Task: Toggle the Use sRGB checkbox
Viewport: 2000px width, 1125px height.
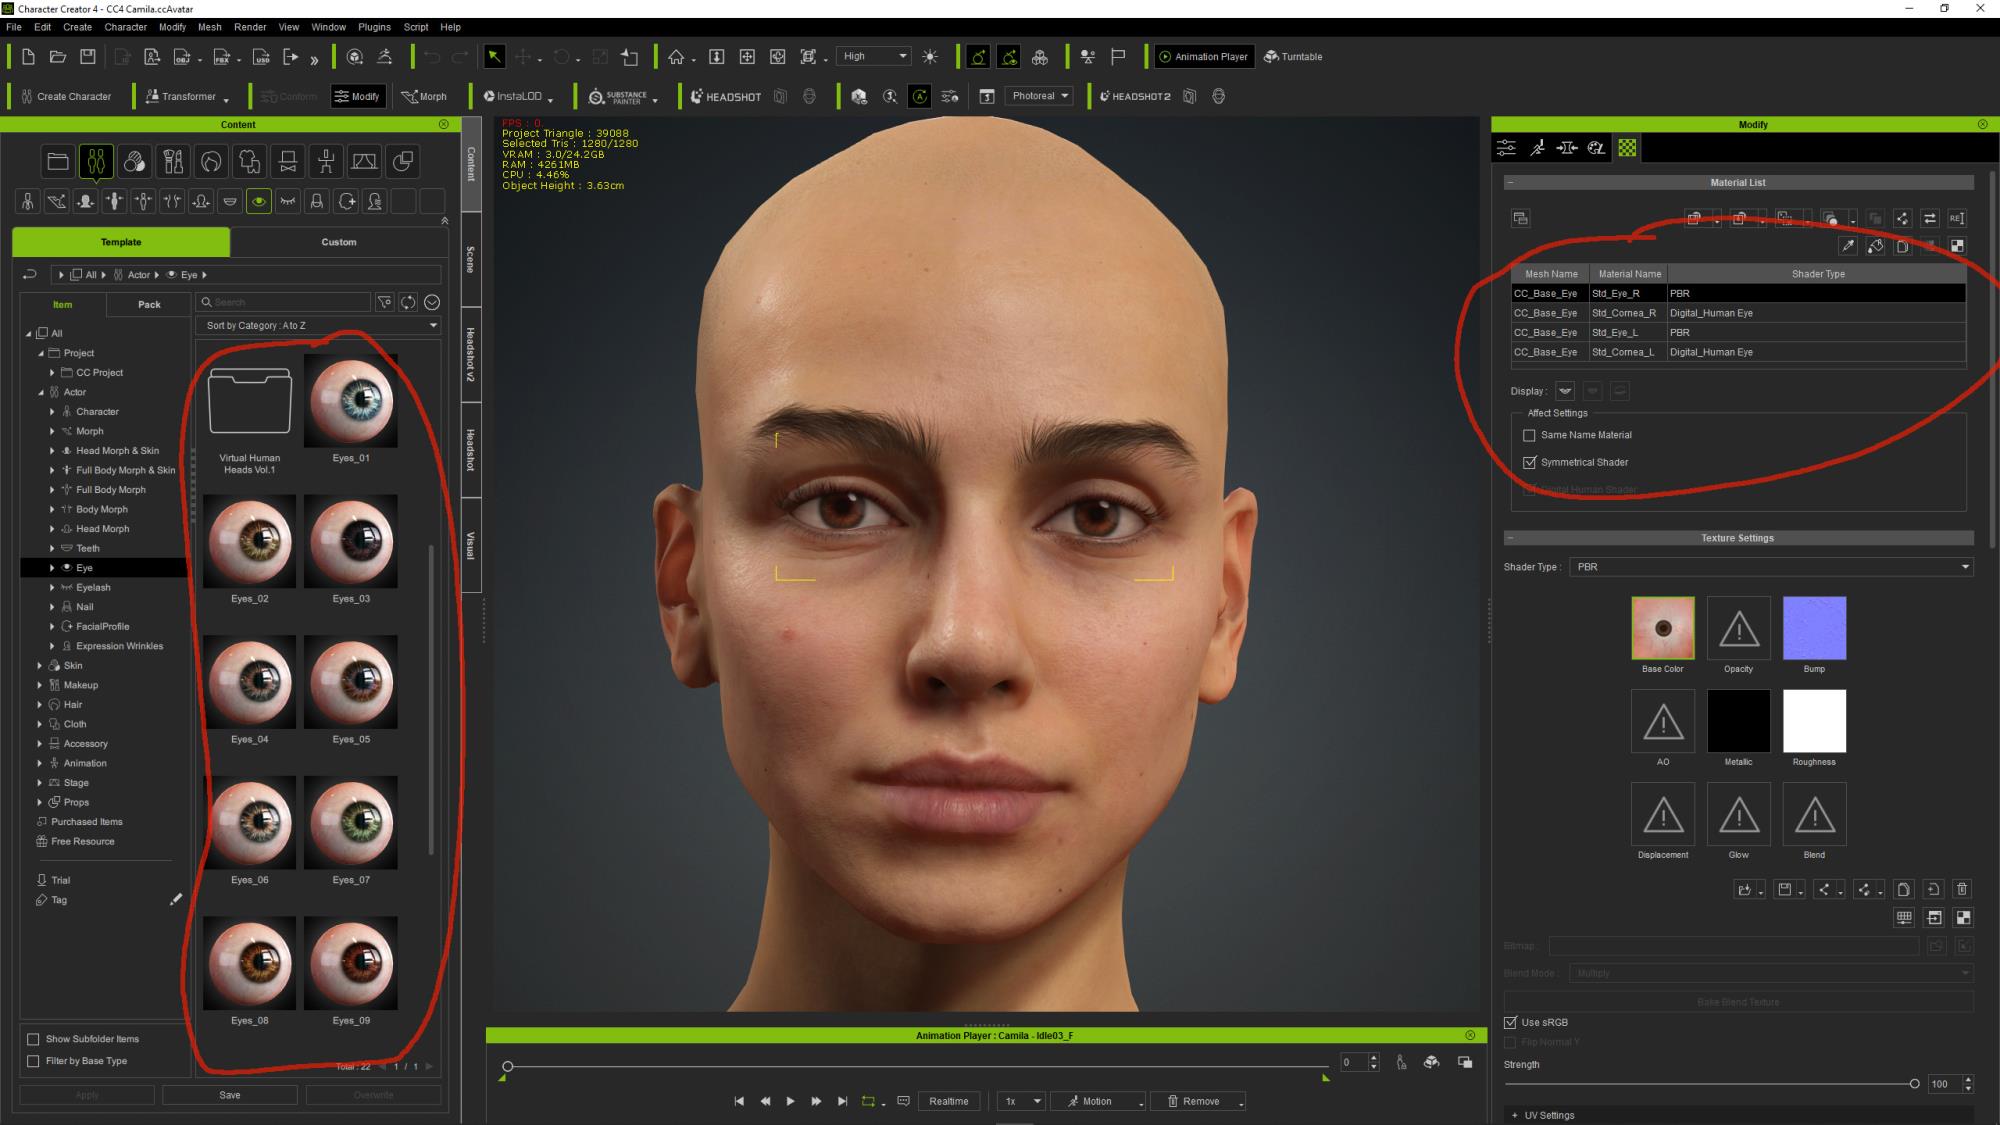Action: click(x=1511, y=1022)
